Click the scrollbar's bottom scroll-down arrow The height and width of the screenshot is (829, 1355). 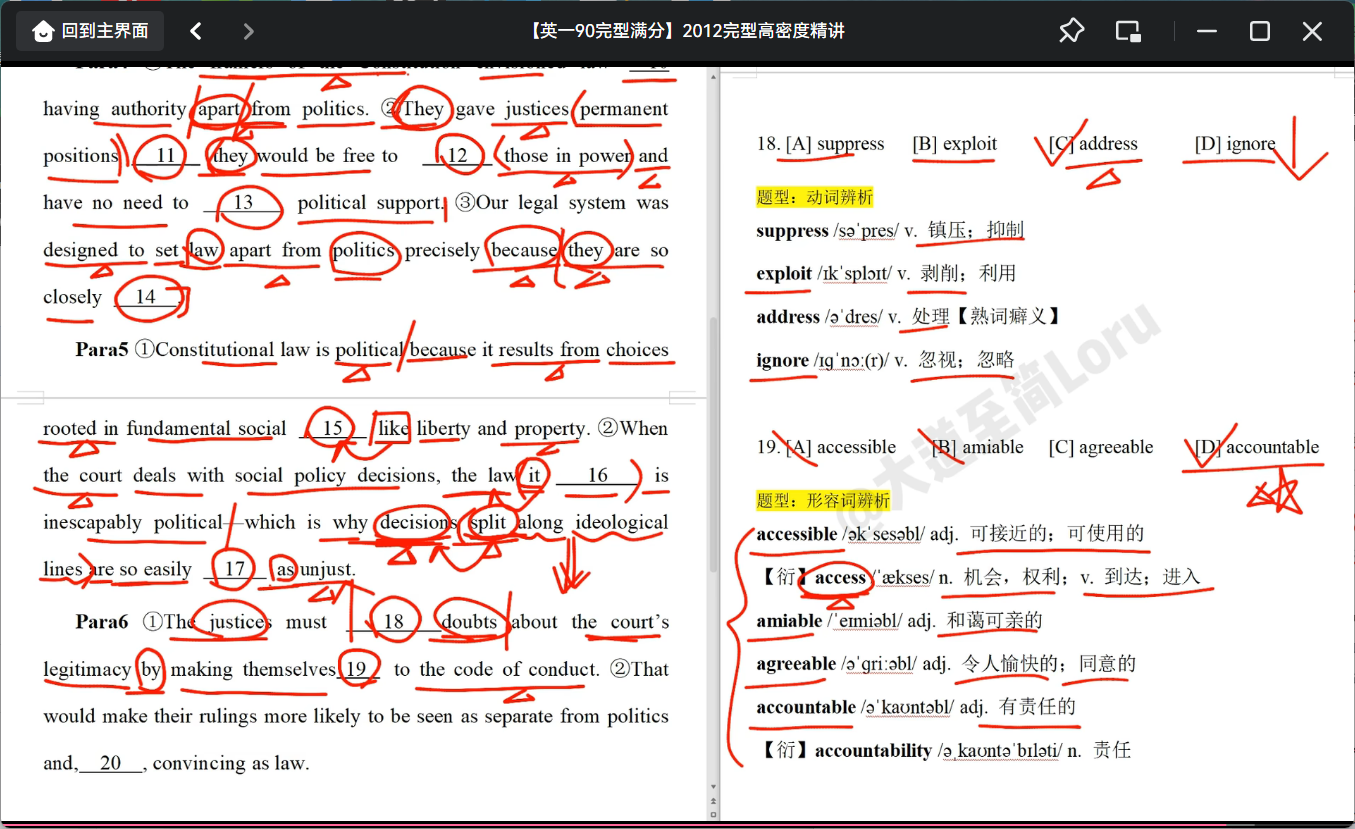[713, 786]
